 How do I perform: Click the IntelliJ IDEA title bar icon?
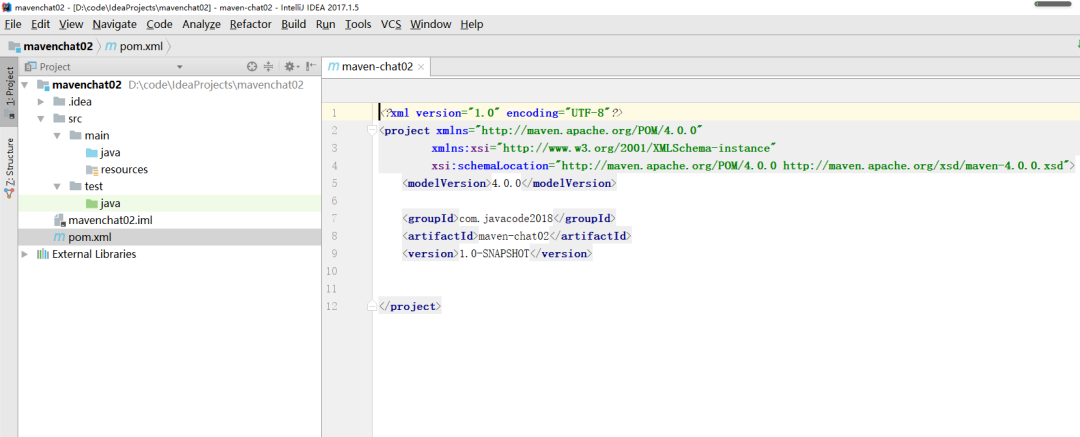6,6
